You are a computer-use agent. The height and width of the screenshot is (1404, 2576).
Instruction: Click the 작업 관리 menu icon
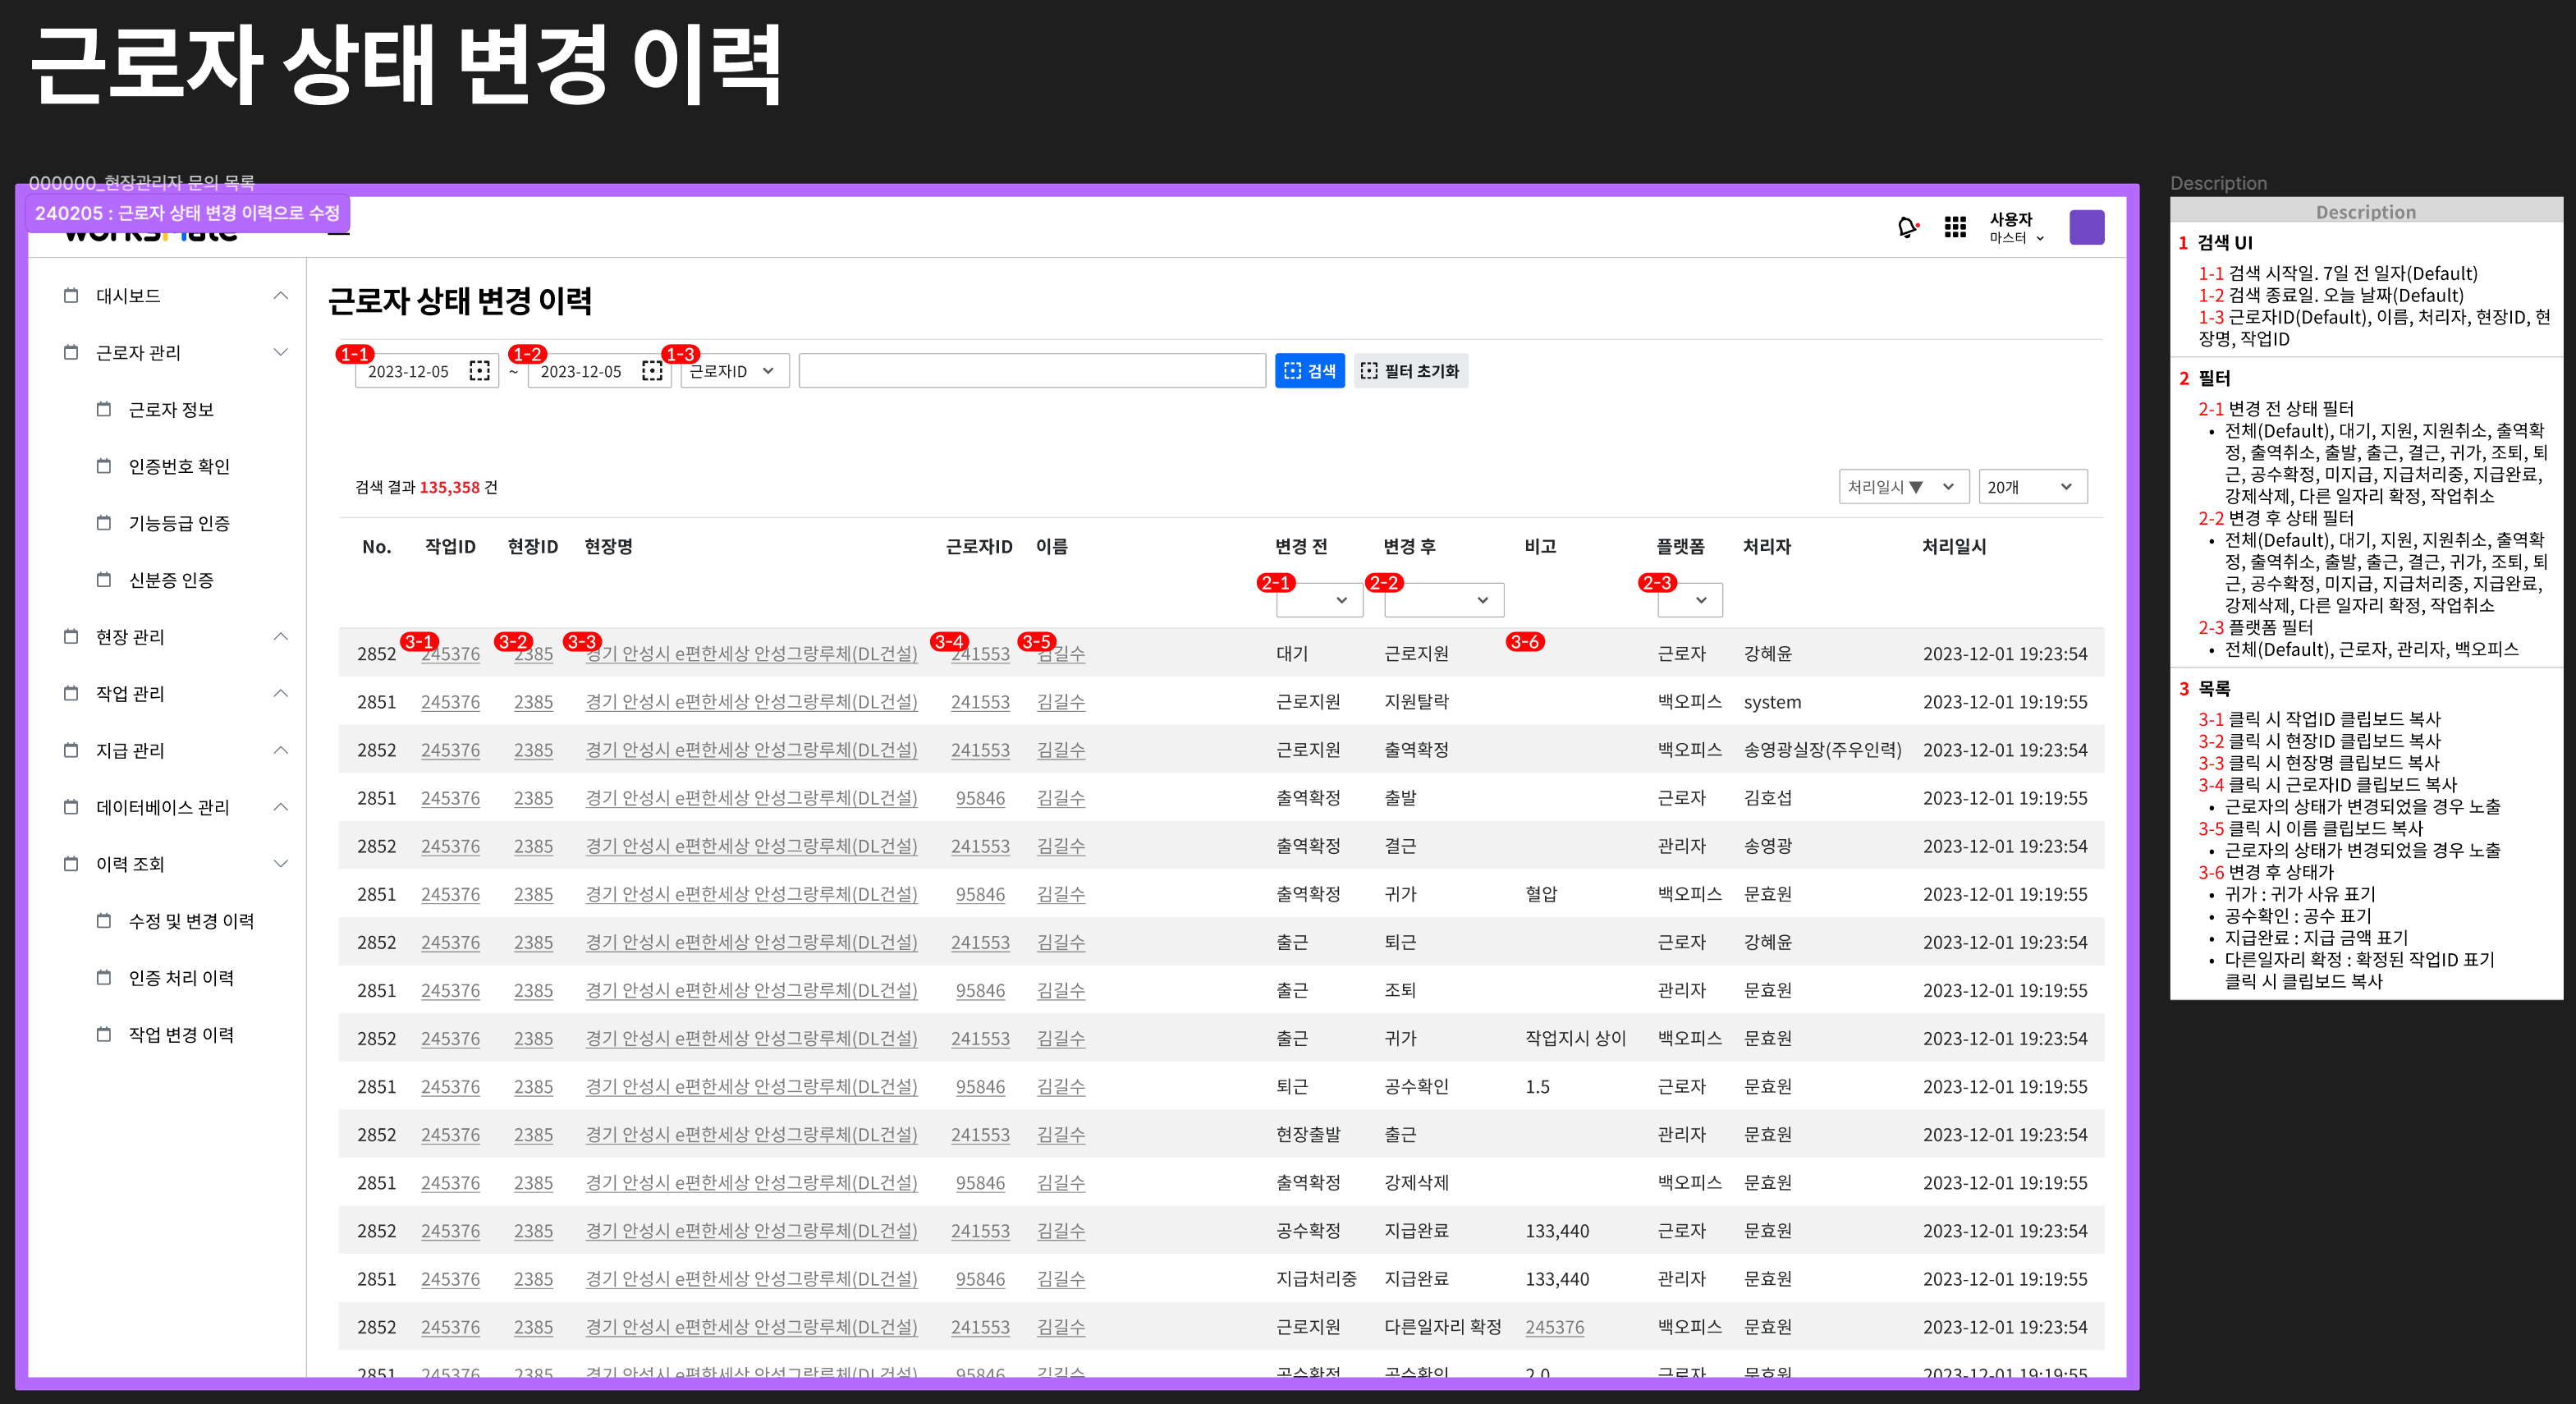click(x=71, y=694)
